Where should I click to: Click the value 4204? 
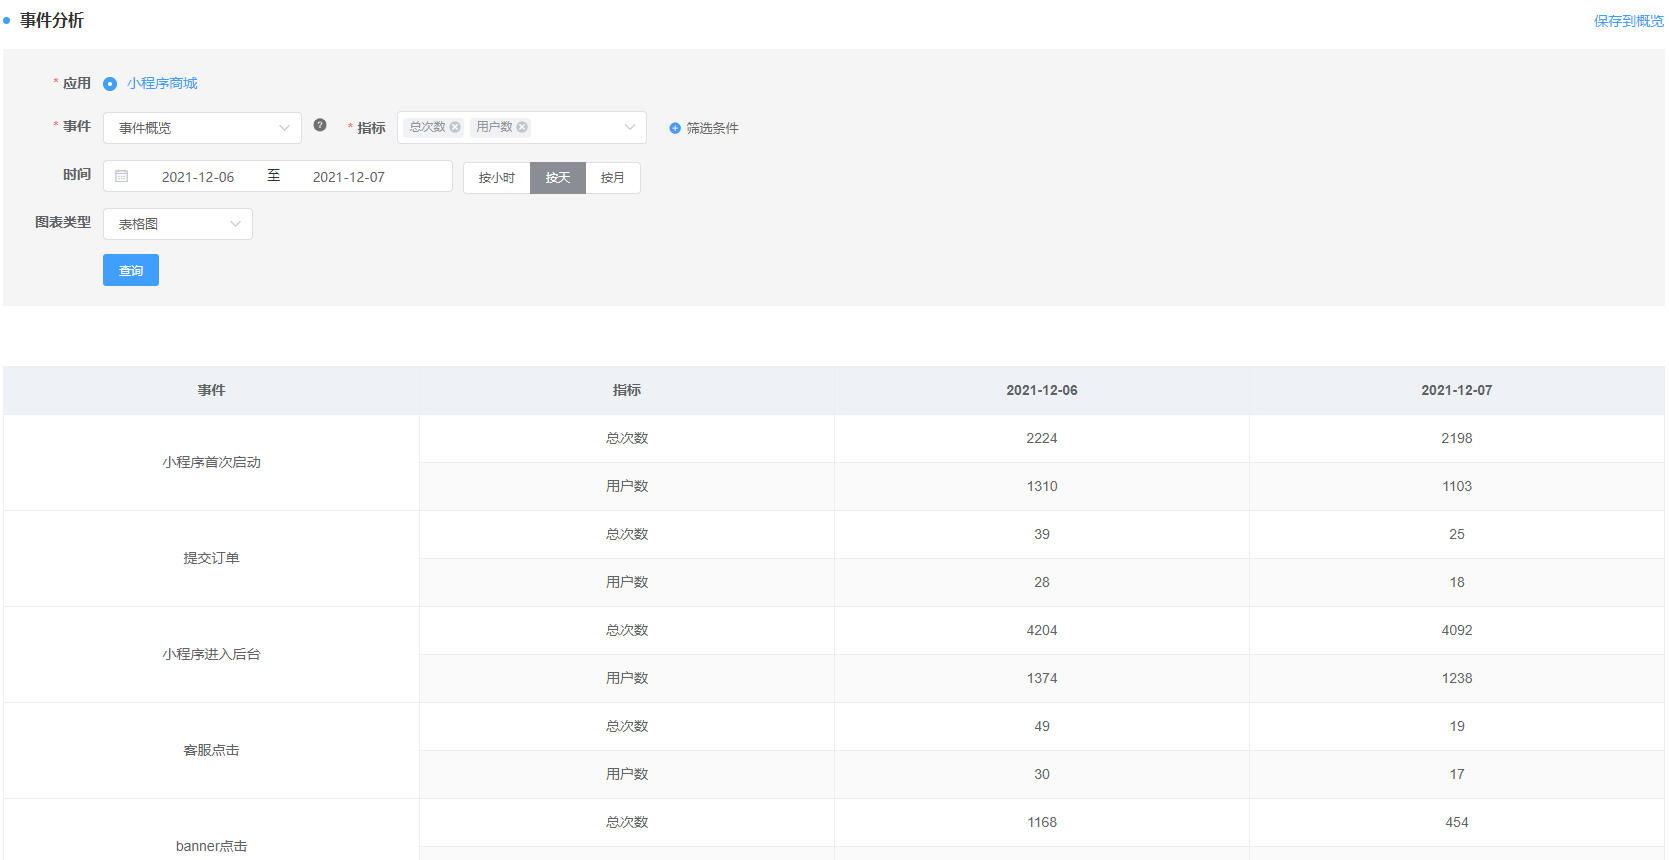pyautogui.click(x=1042, y=630)
